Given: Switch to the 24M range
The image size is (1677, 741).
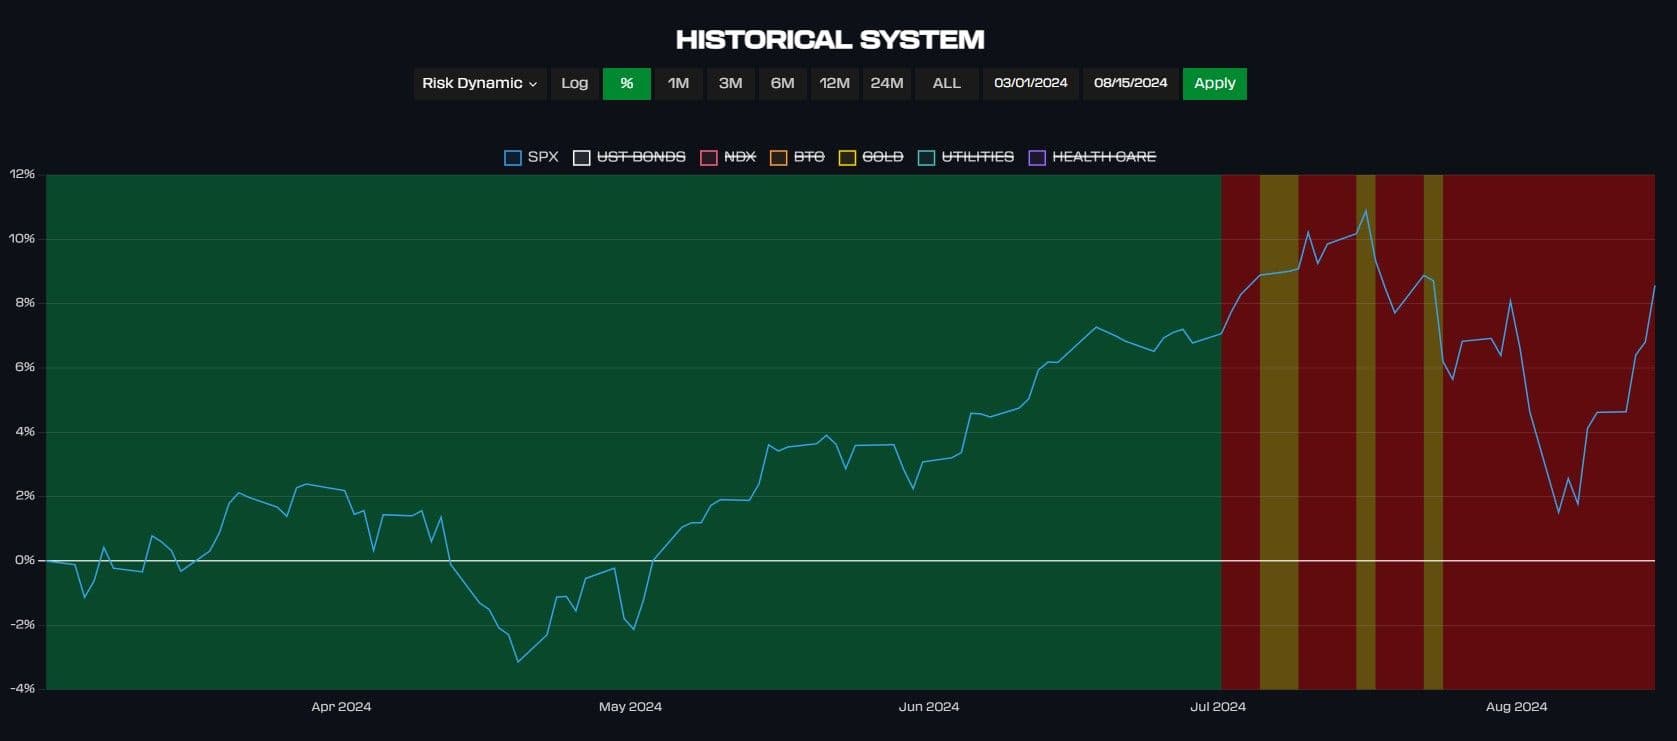Looking at the screenshot, I should [x=886, y=83].
